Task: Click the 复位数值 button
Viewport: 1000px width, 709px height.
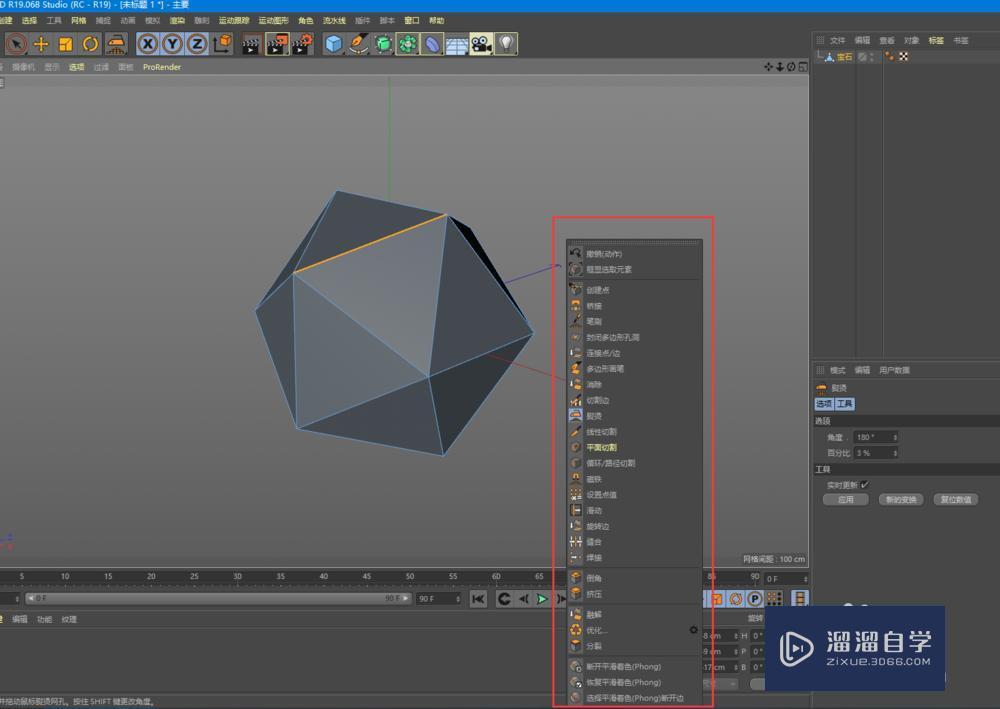Action: pos(956,499)
